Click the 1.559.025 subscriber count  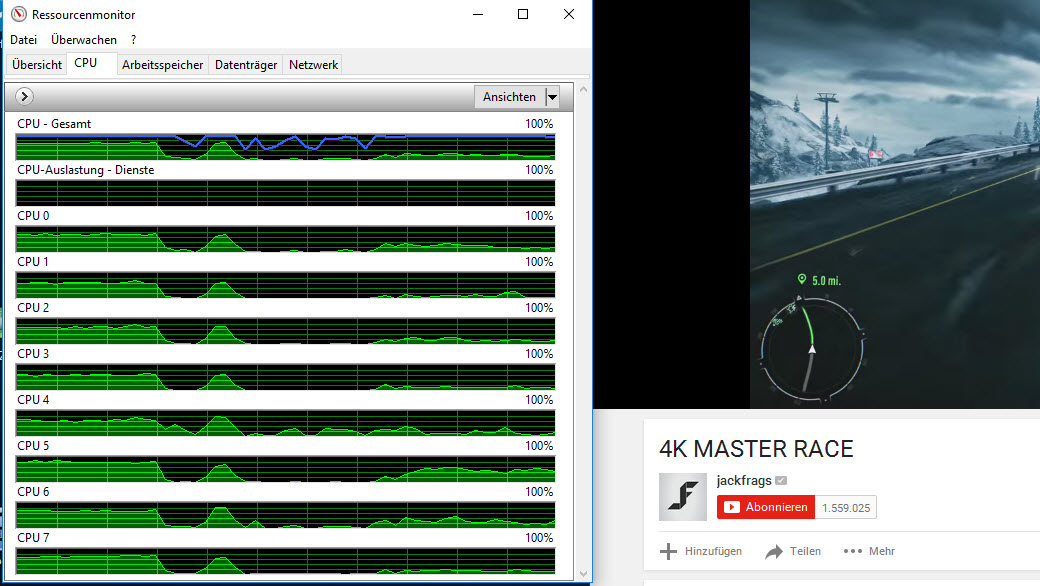(846, 508)
